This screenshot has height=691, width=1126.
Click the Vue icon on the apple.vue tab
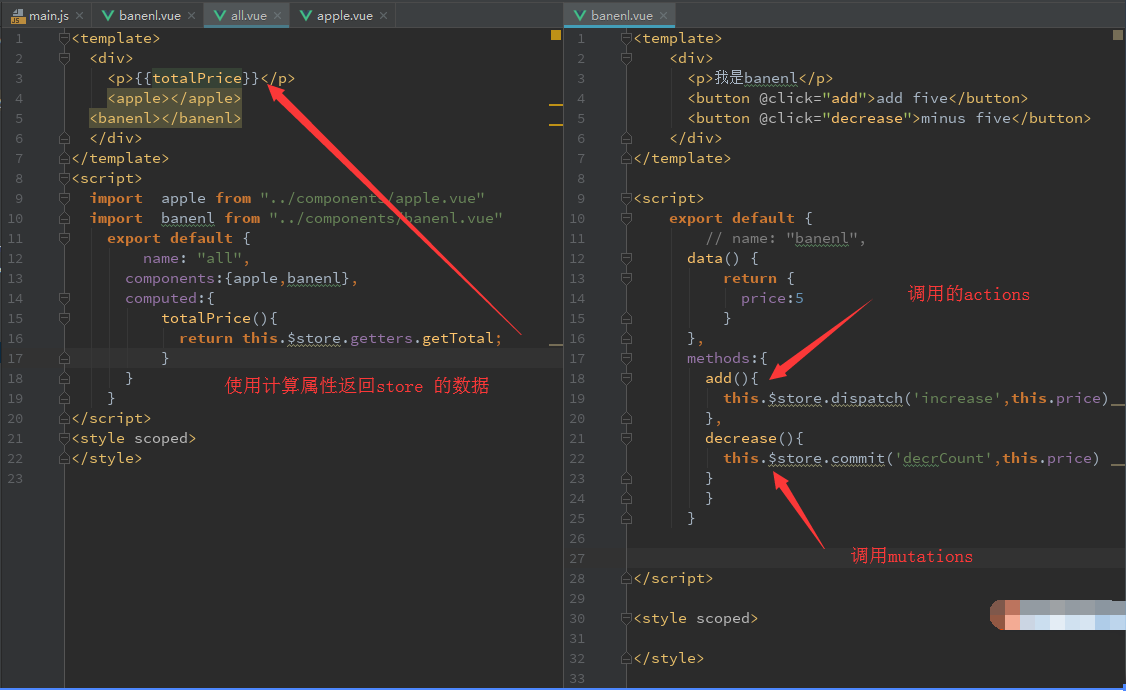click(x=305, y=16)
